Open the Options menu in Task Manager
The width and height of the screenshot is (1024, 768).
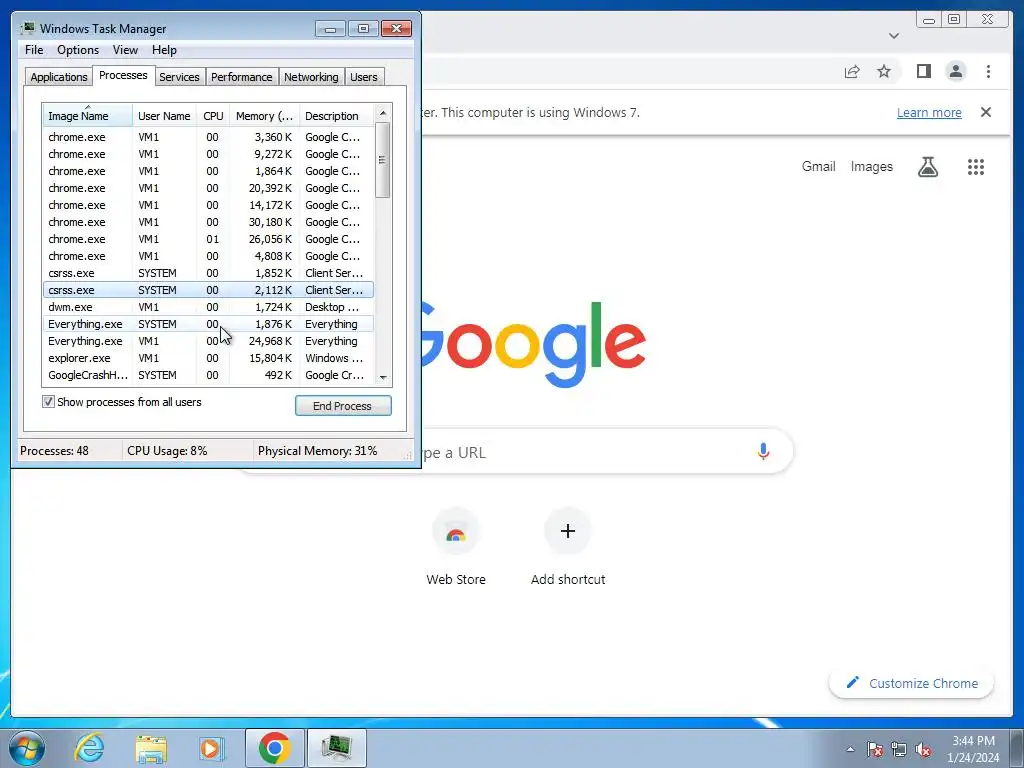[78, 50]
